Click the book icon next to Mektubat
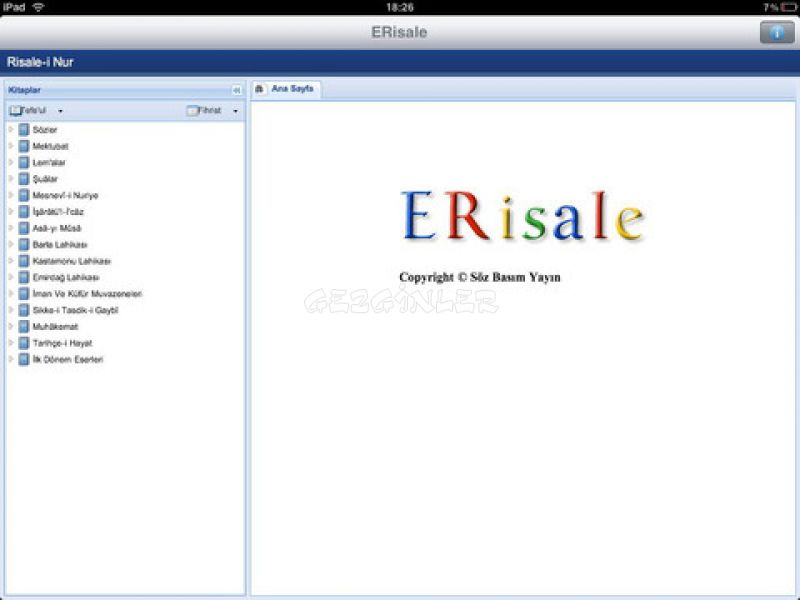The height and width of the screenshot is (600, 800). pyautogui.click(x=23, y=146)
